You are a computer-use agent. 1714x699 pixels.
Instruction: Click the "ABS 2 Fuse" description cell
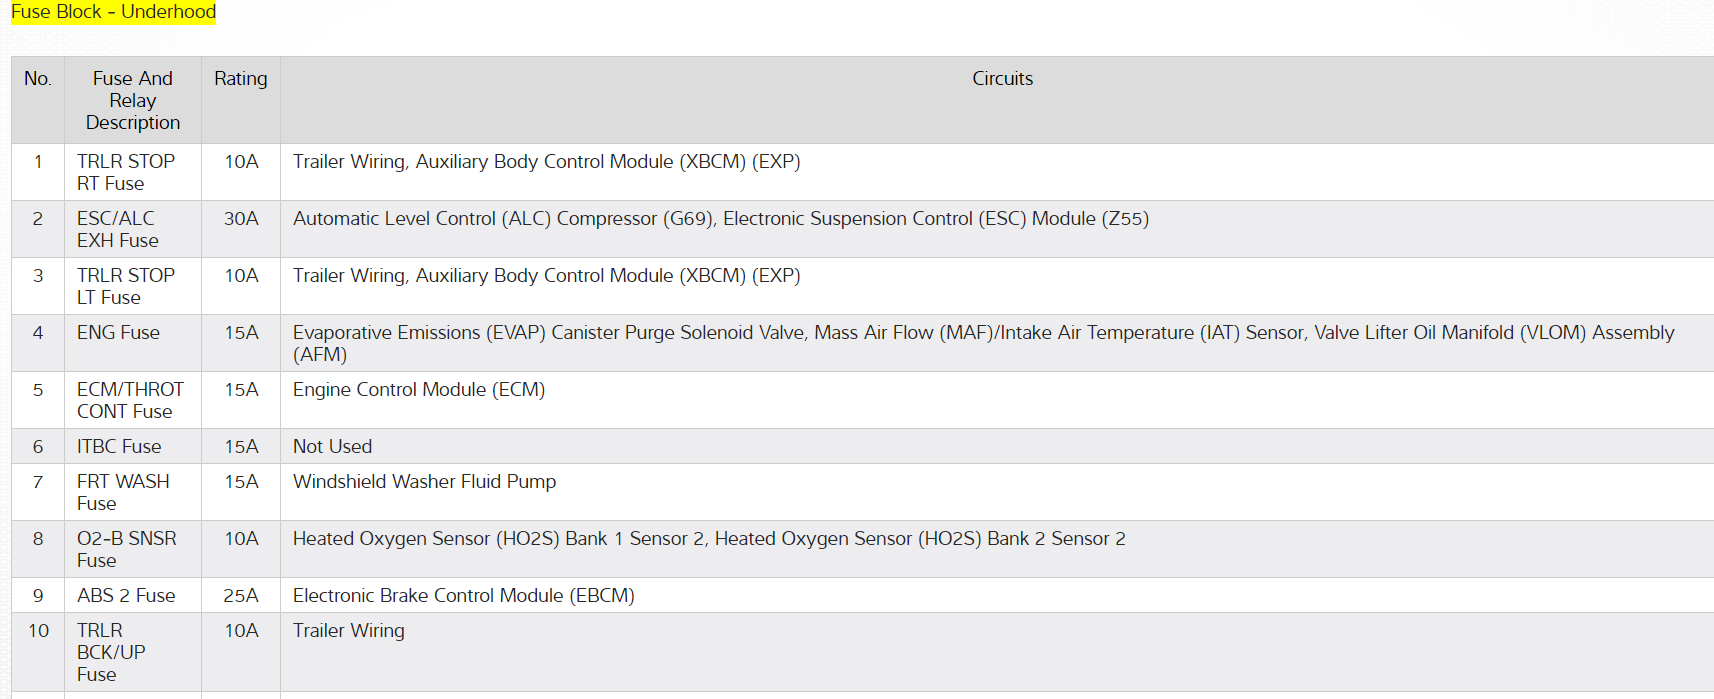pyautogui.click(x=126, y=596)
